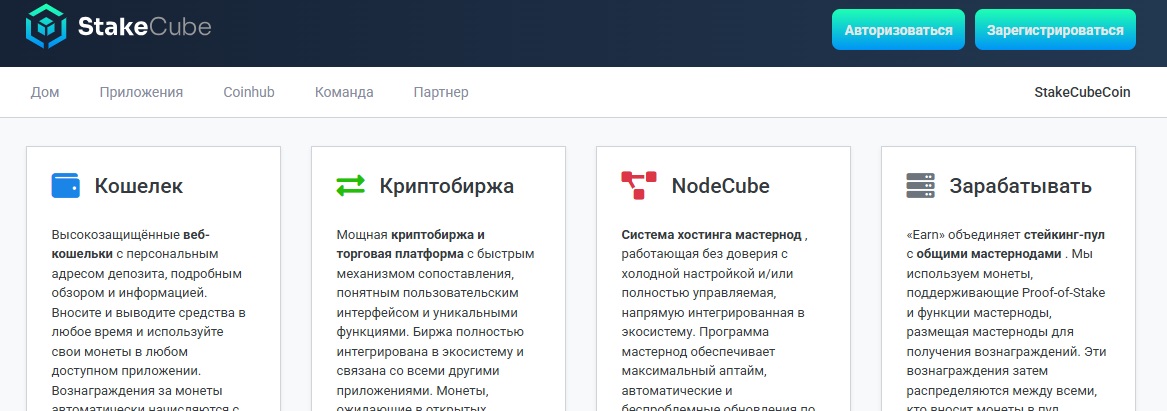
Task: Click bold text Система хостинга мастернод
Action: [x=712, y=235]
